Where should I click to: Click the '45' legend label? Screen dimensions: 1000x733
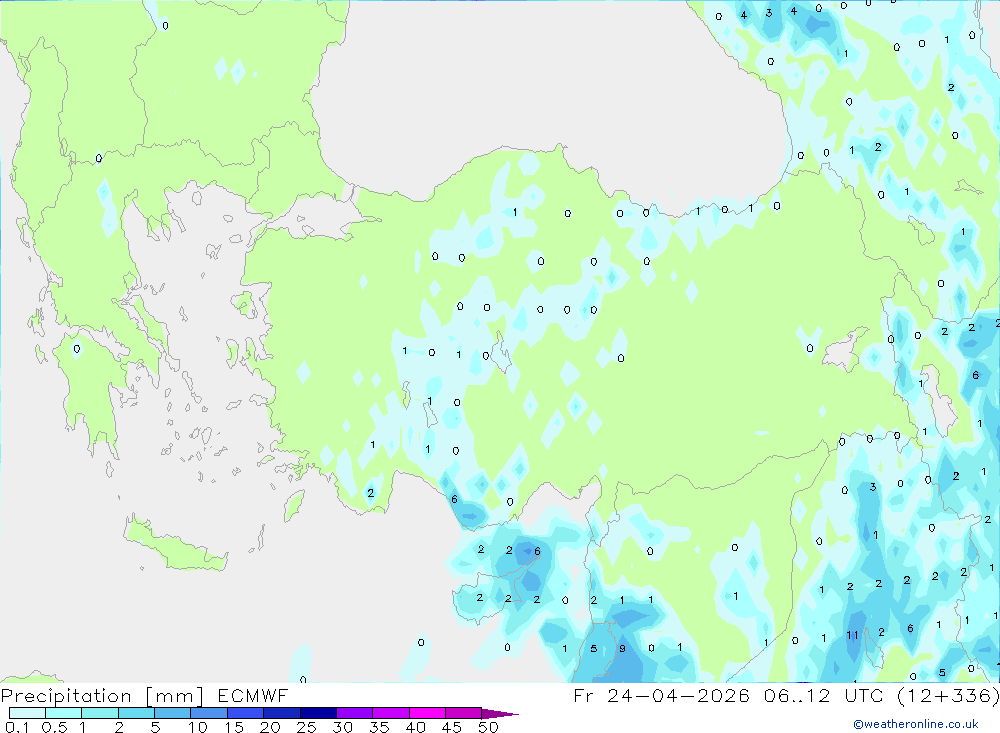tap(452, 727)
